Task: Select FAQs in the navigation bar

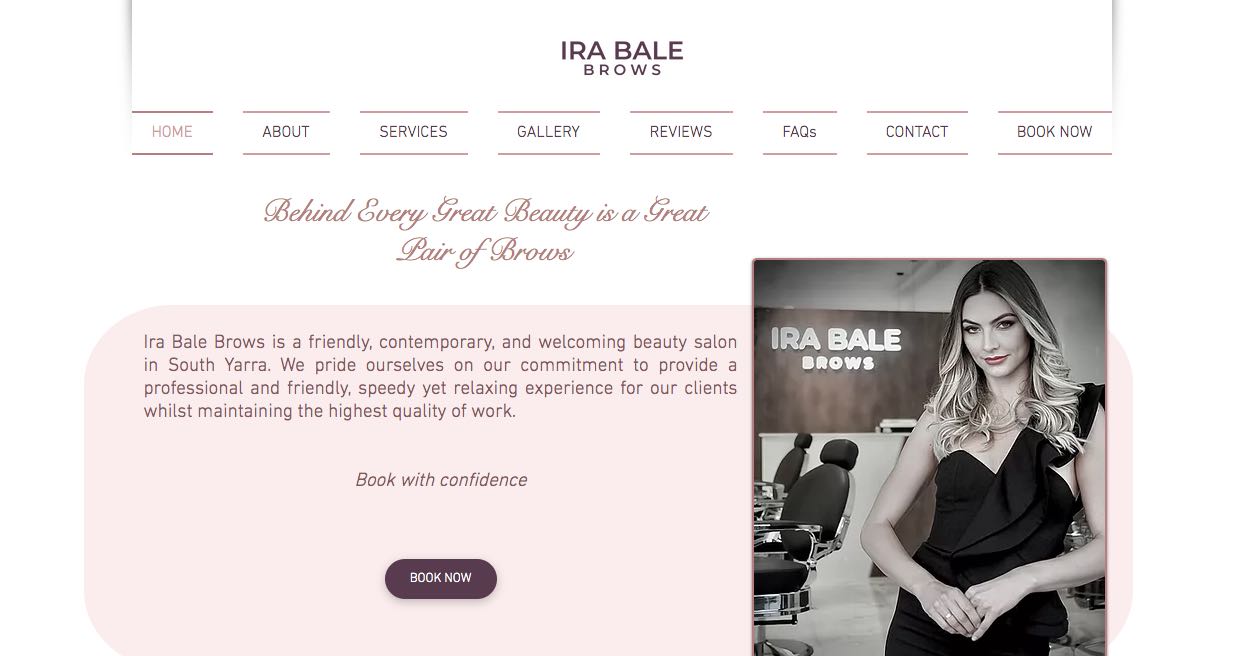Action: (x=800, y=132)
